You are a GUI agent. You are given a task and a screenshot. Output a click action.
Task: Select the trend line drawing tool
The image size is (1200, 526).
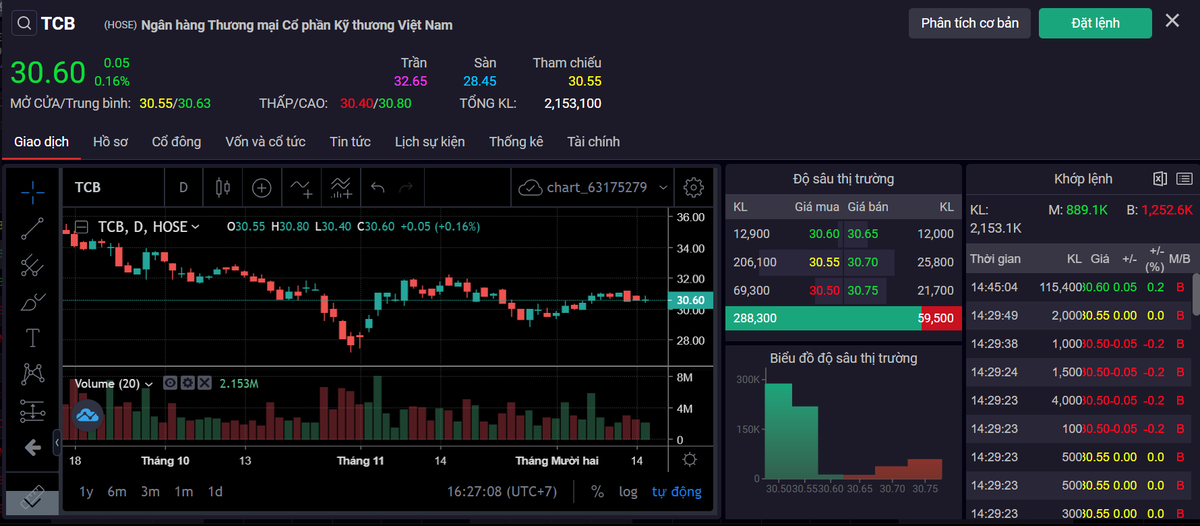tap(32, 228)
